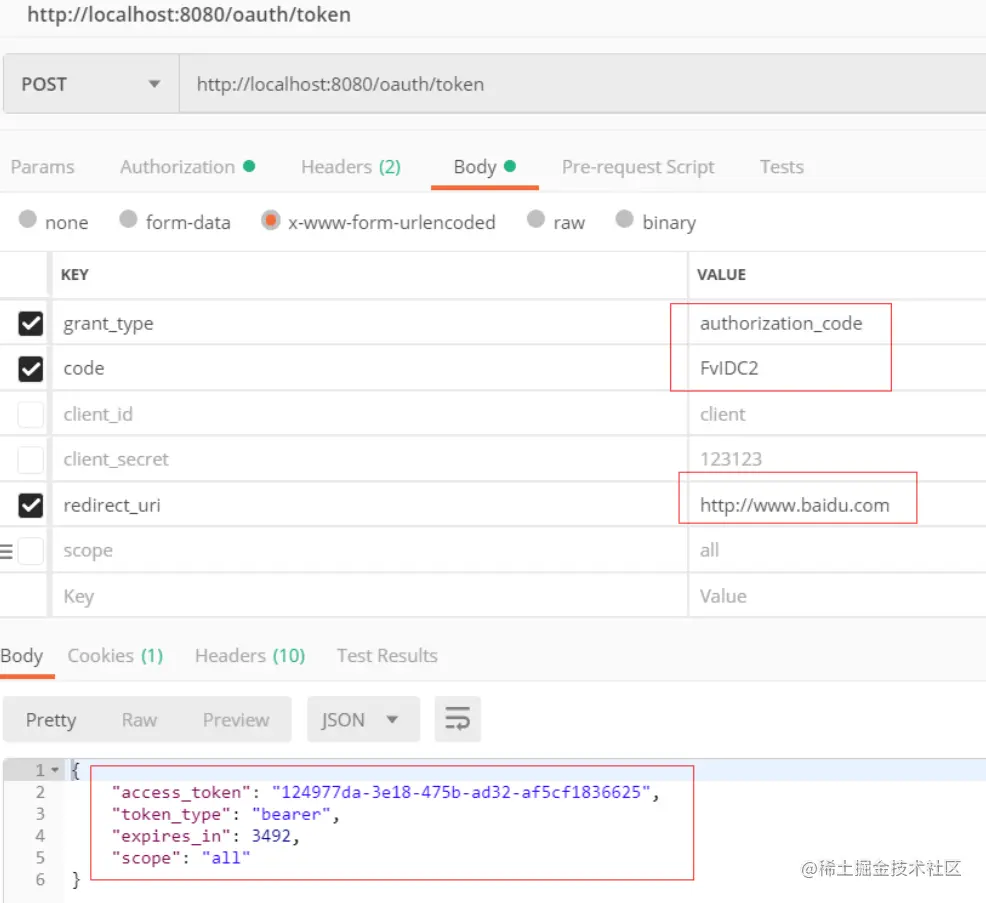Collapse the JSON object at line 1
Image resolution: width=986 pixels, height=903 pixels.
point(55,770)
